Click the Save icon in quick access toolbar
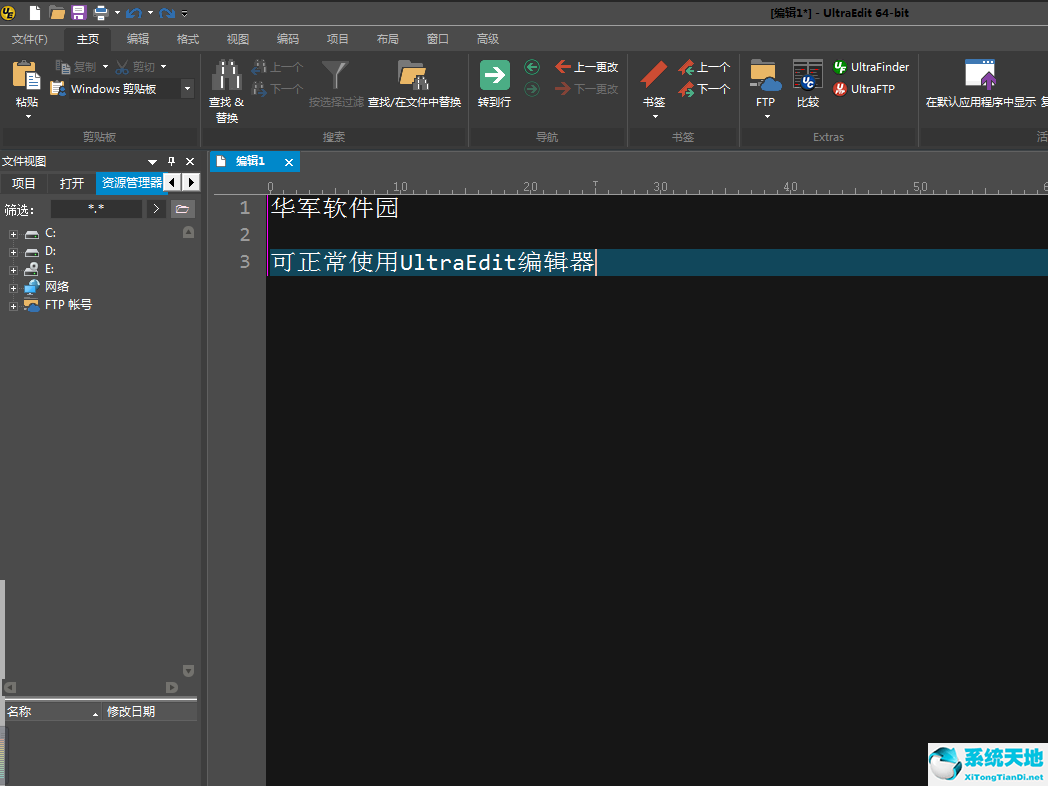This screenshot has height=786, width=1048. [x=79, y=12]
